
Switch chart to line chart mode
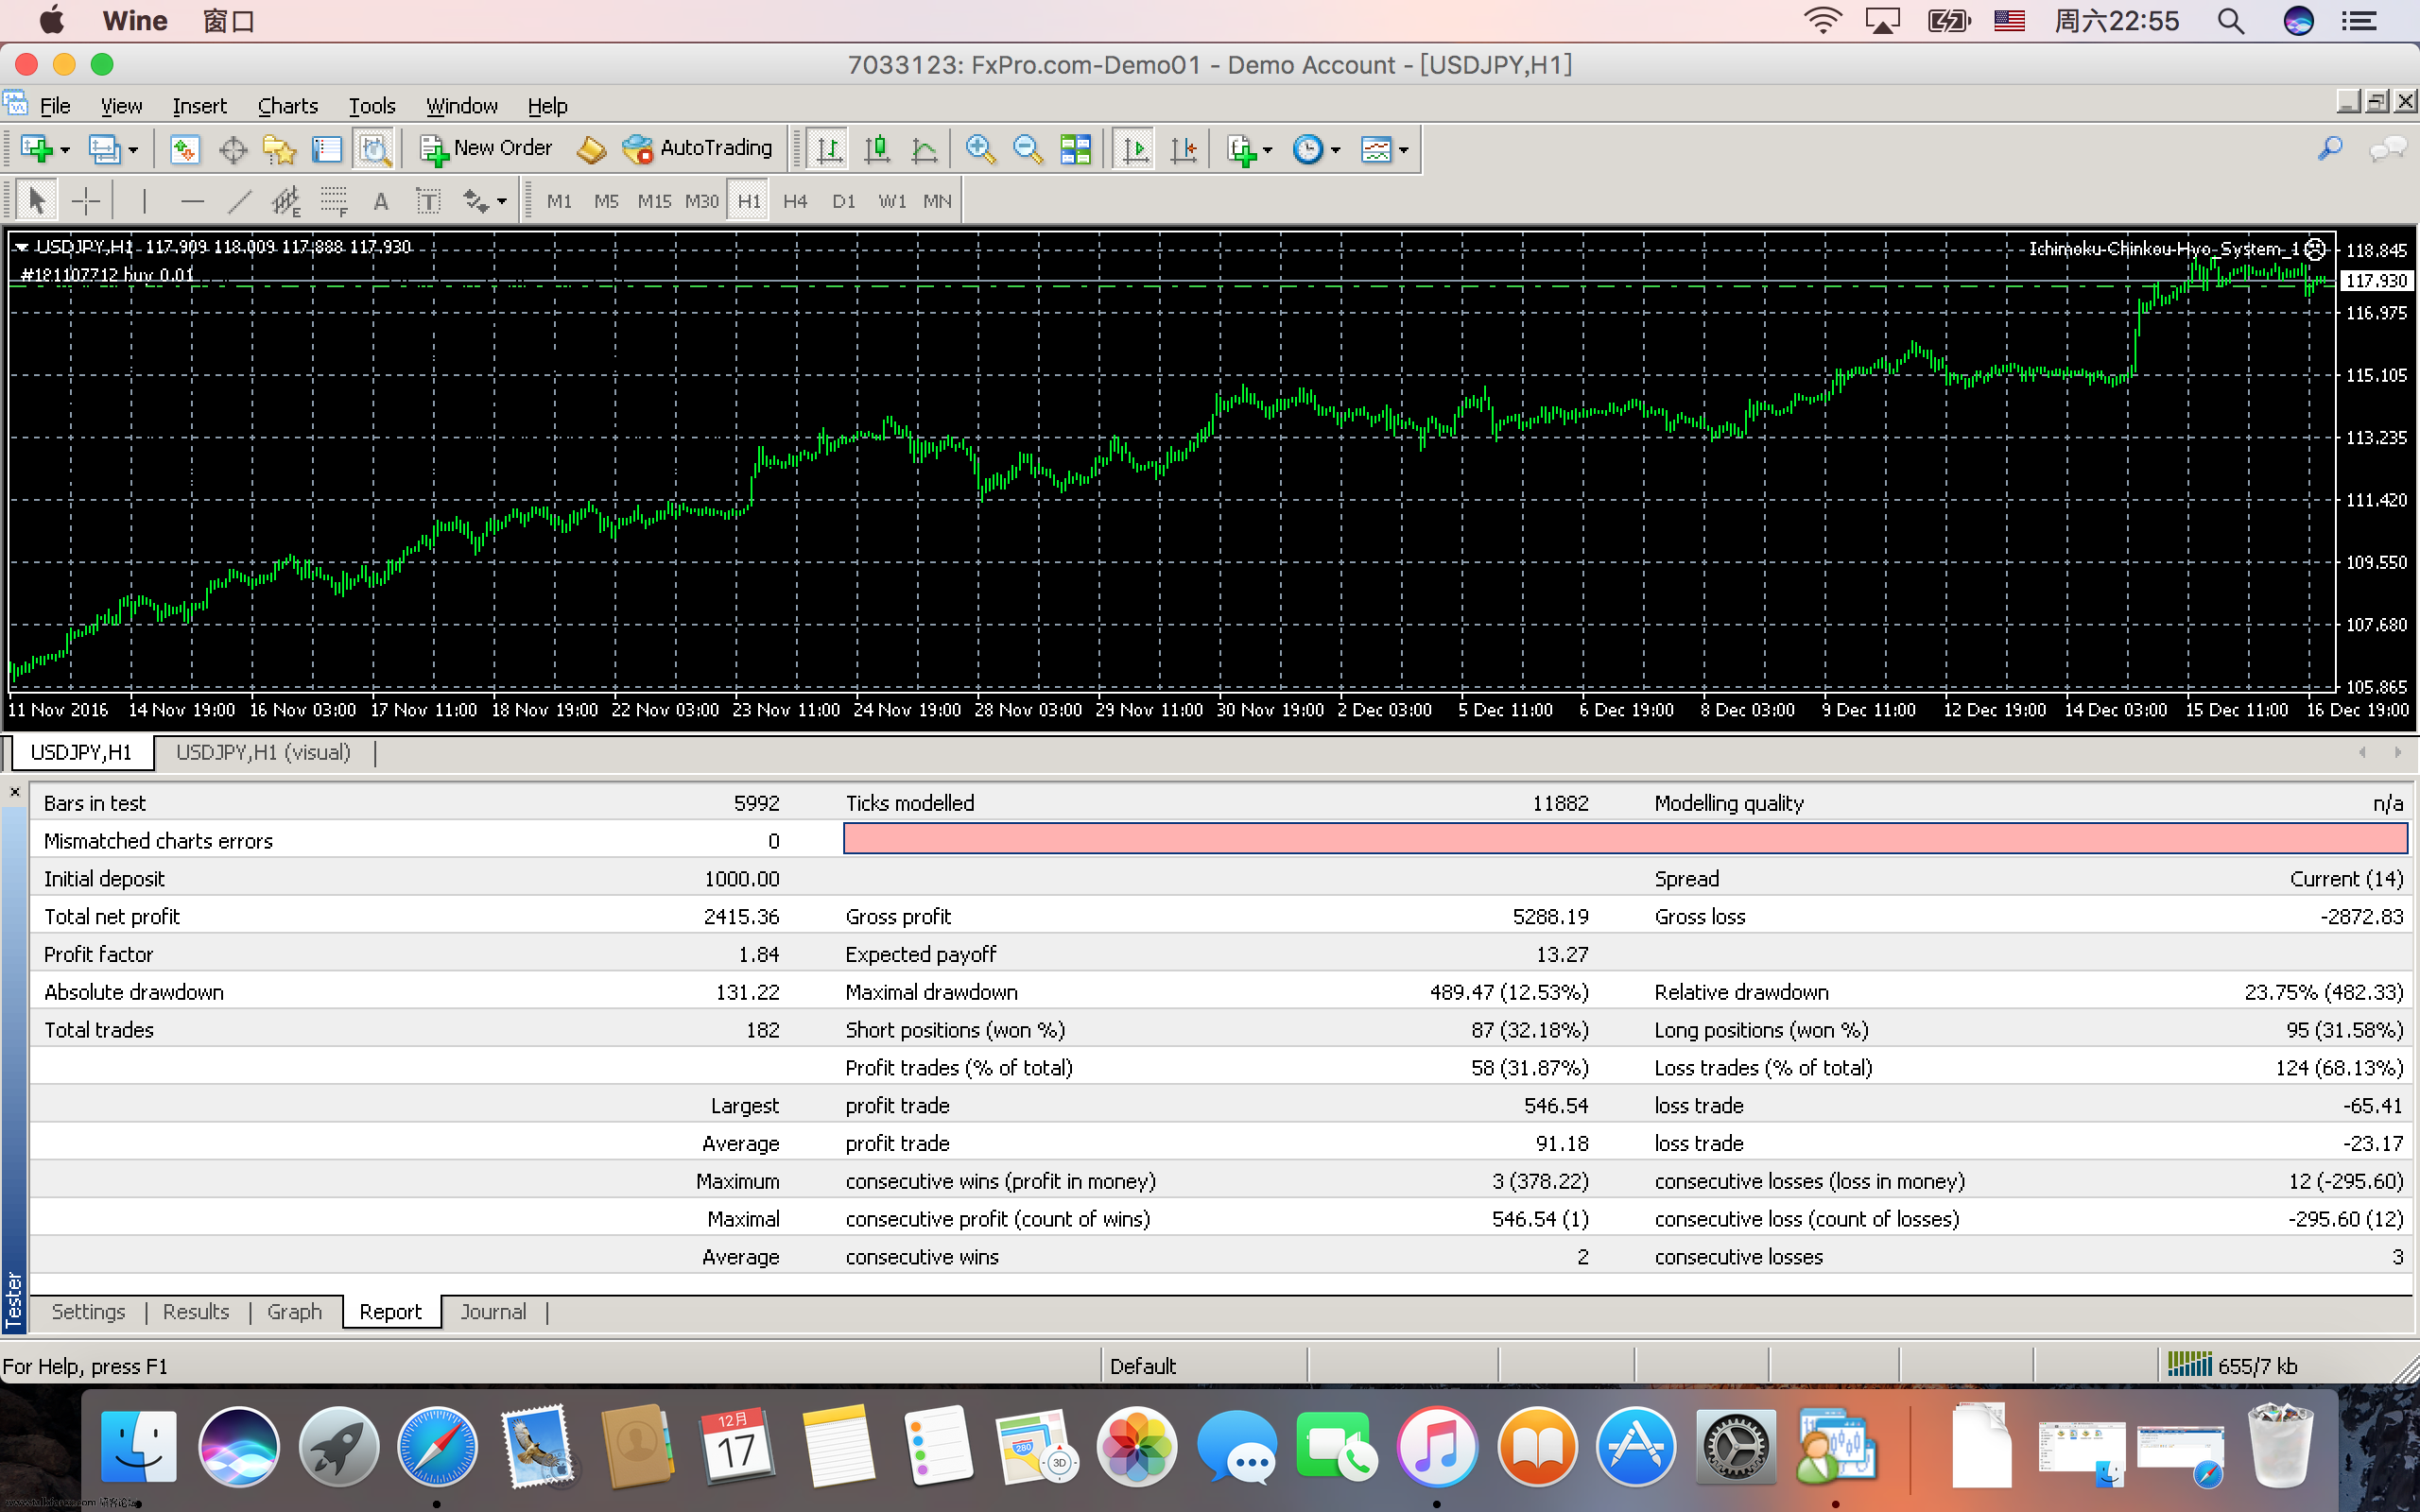click(924, 149)
